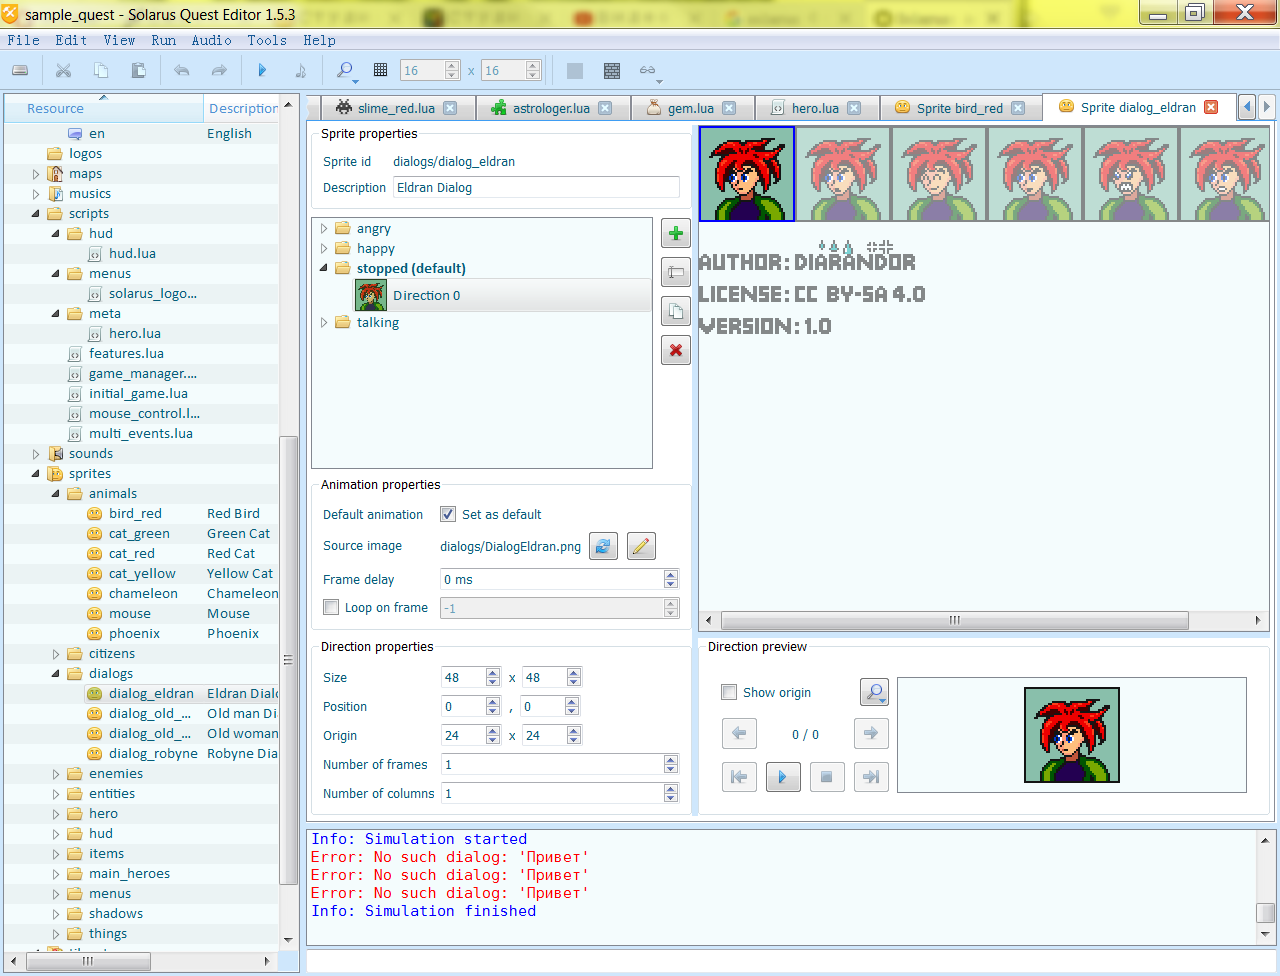Select dialog_robyne in the resource tree
The width and height of the screenshot is (1280, 976).
[152, 754]
